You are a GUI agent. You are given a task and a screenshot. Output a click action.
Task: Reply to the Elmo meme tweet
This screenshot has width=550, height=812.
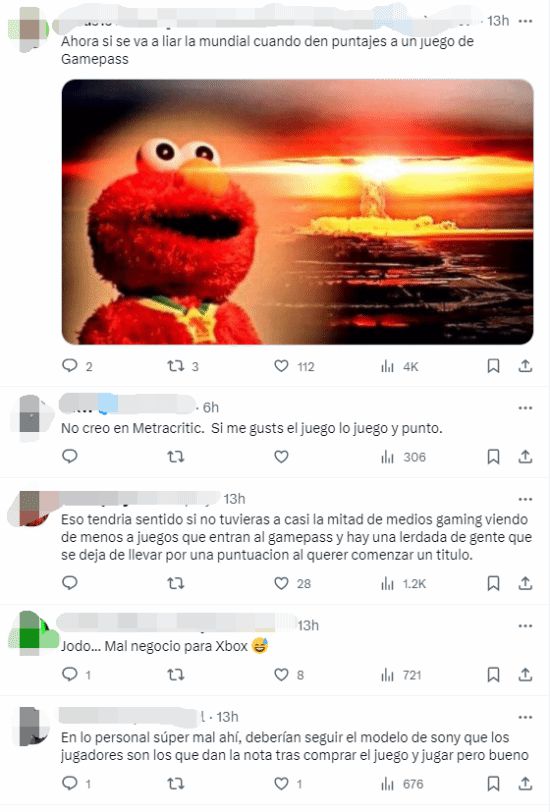[70, 366]
